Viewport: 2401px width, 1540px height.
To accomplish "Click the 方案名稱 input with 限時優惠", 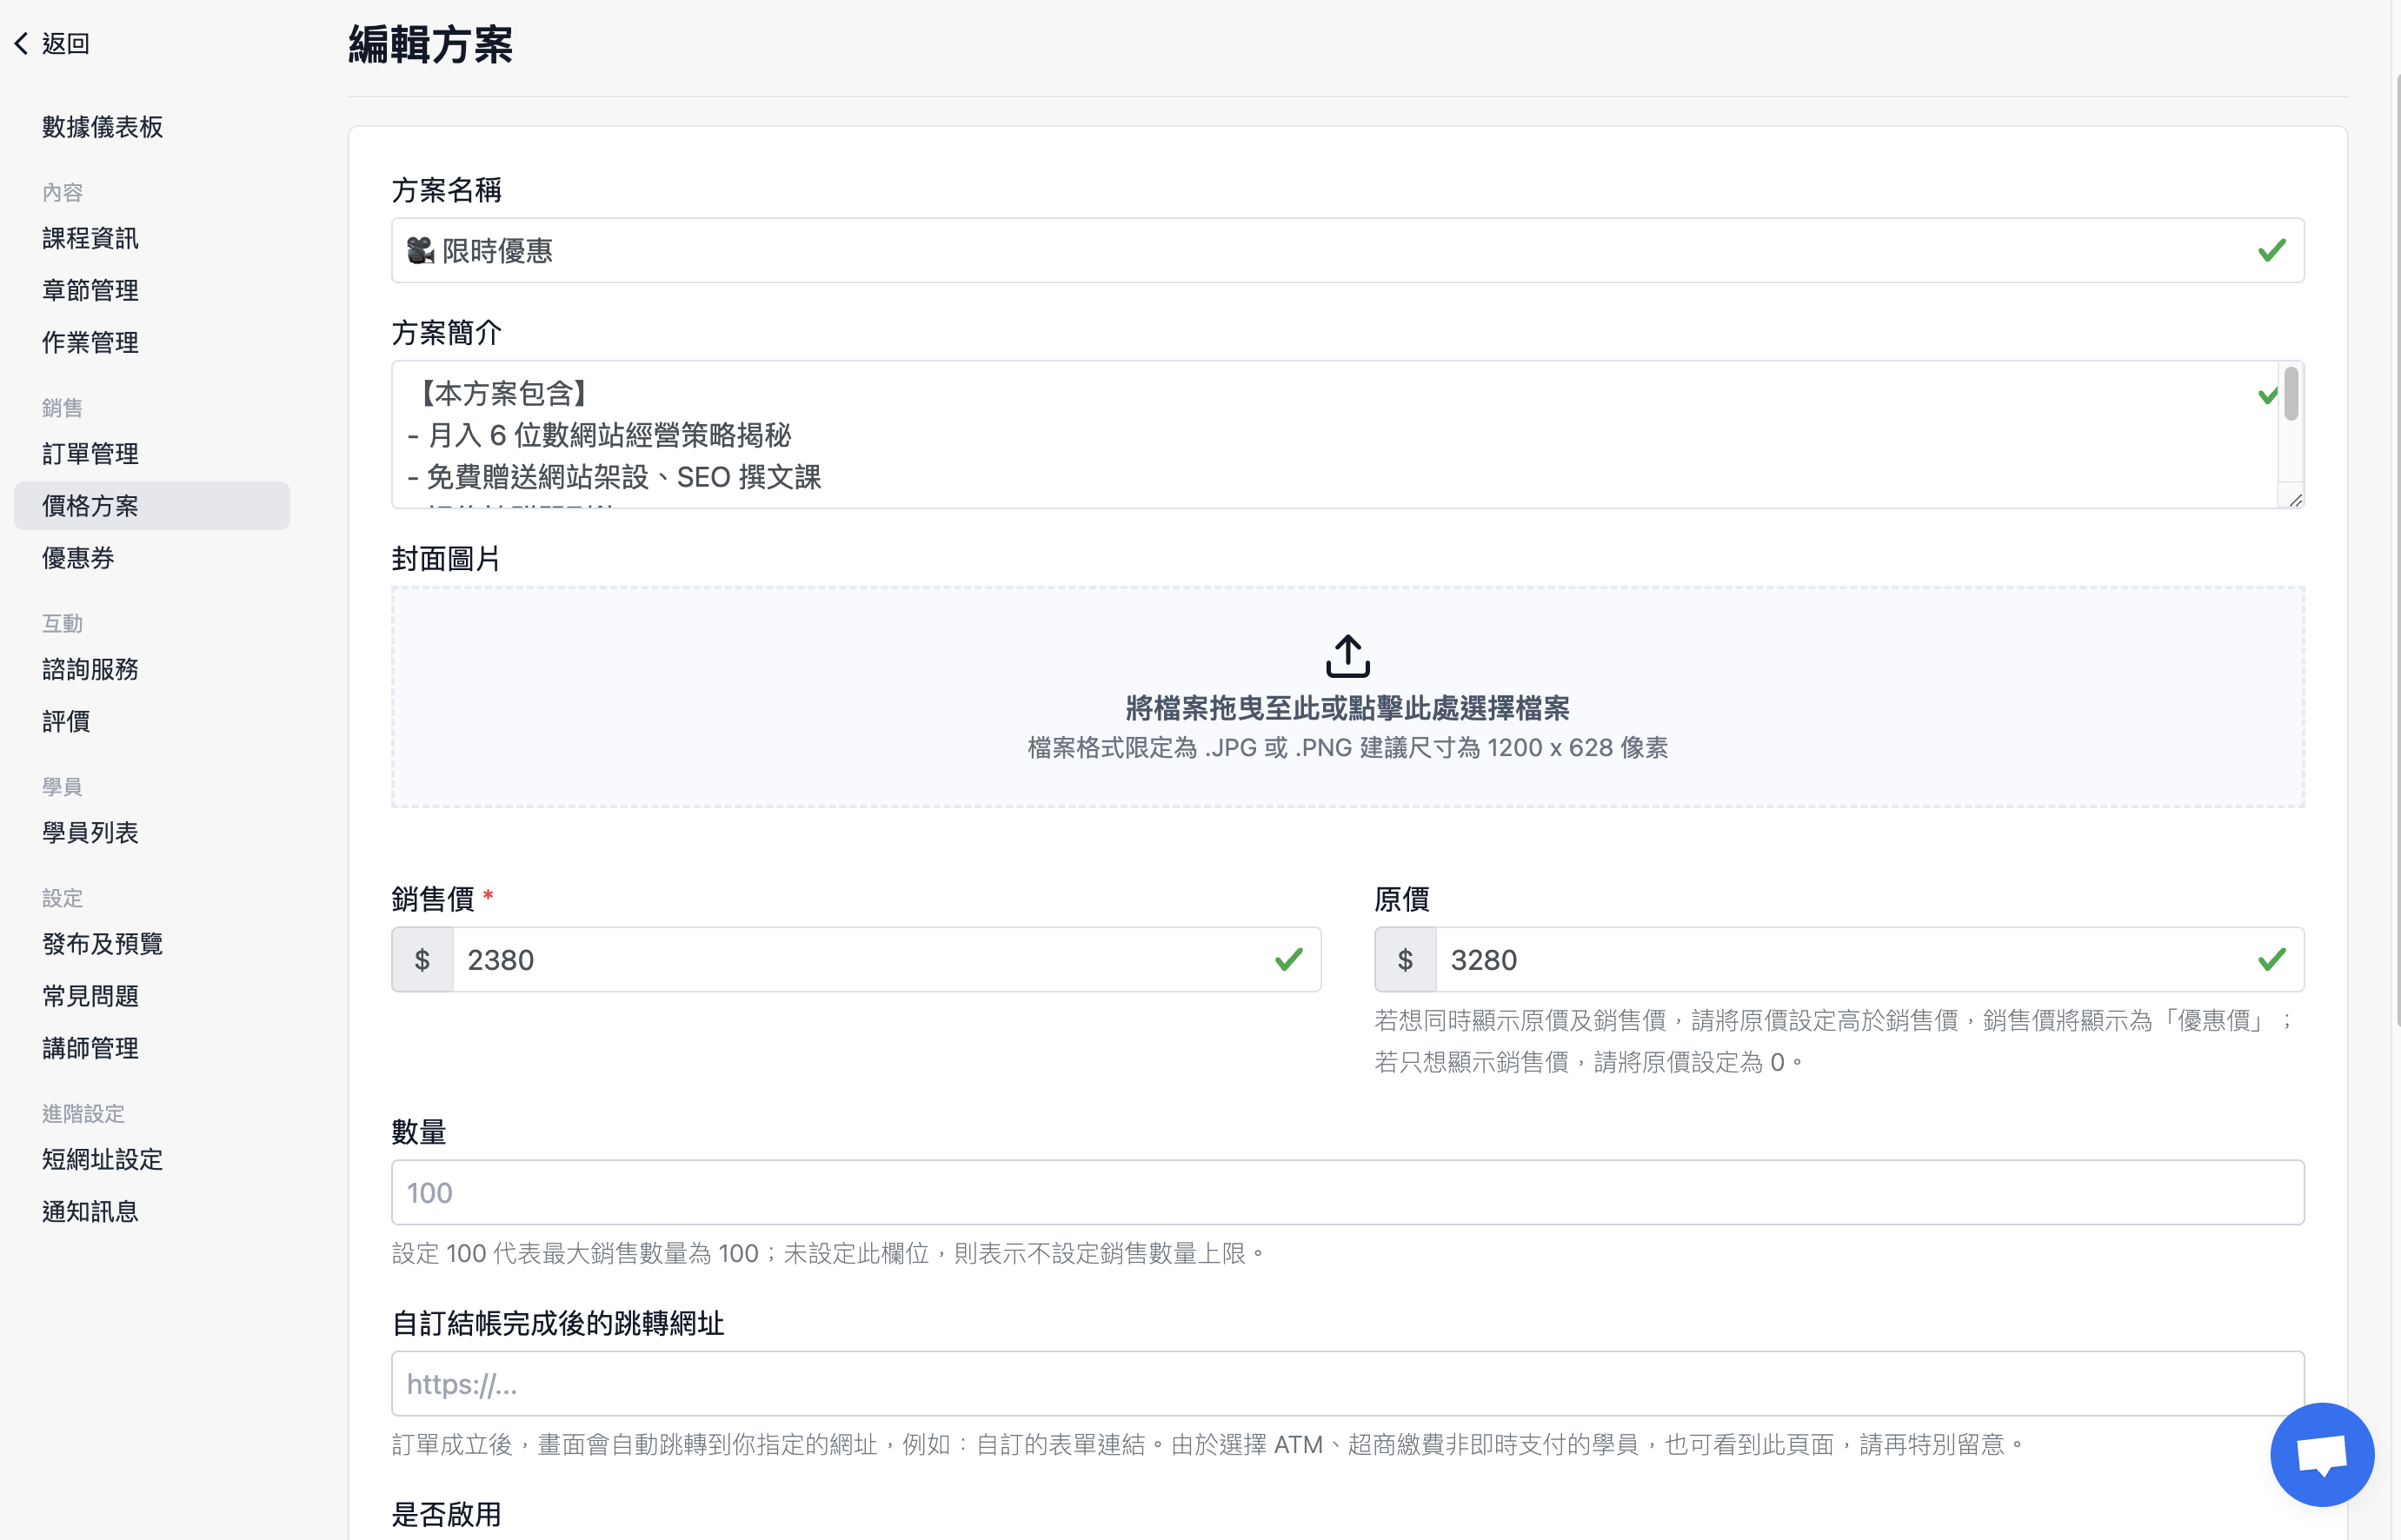I will pyautogui.click(x=1347, y=250).
